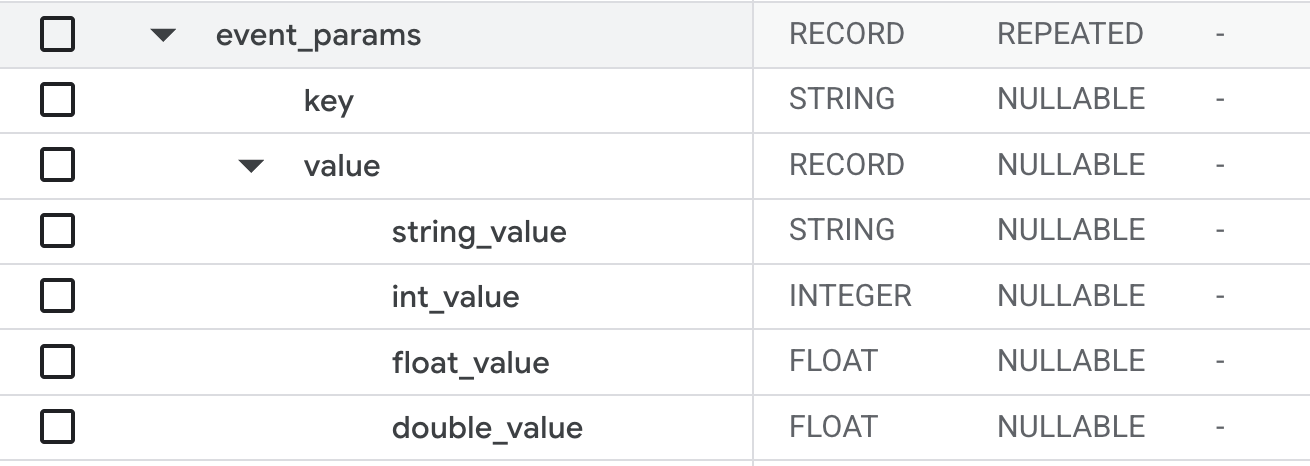This screenshot has width=1310, height=466.
Task: Check the int_value row checkbox
Action: [57, 297]
